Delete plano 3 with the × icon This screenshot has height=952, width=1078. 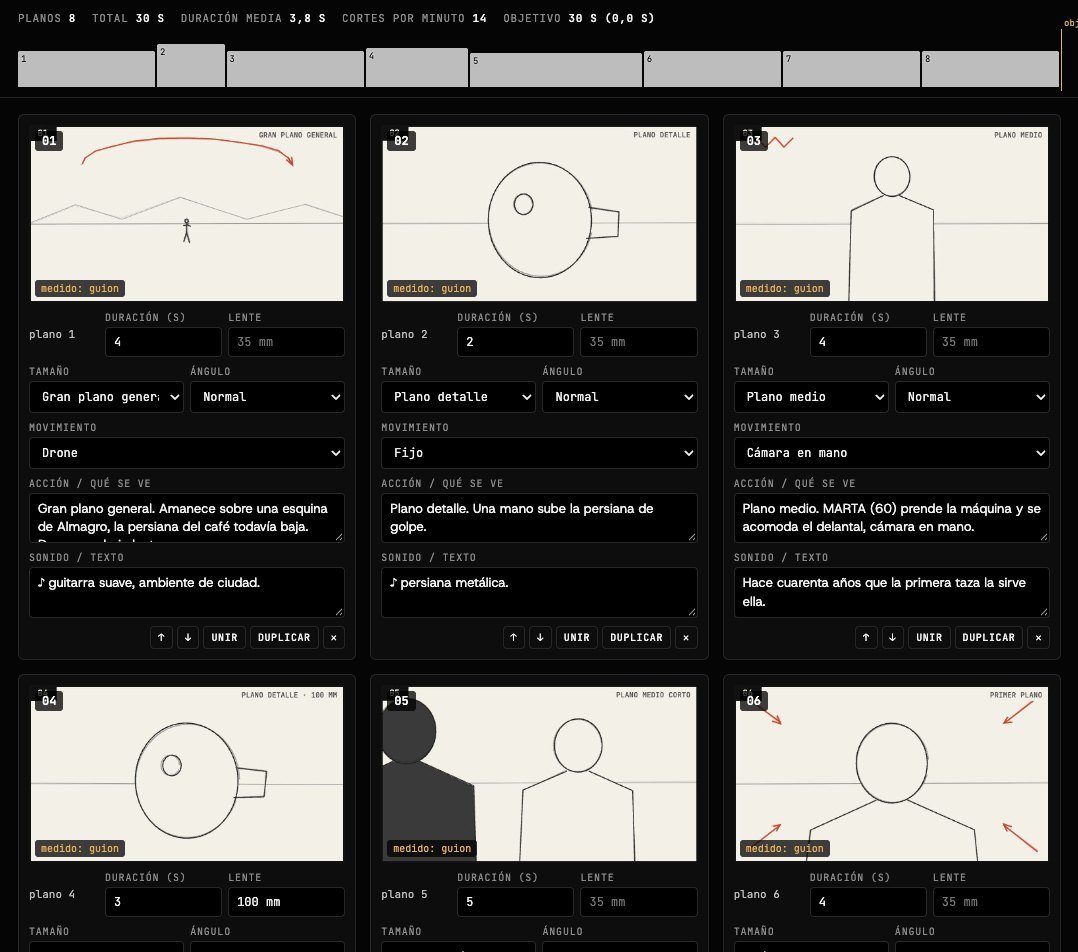coord(1038,637)
